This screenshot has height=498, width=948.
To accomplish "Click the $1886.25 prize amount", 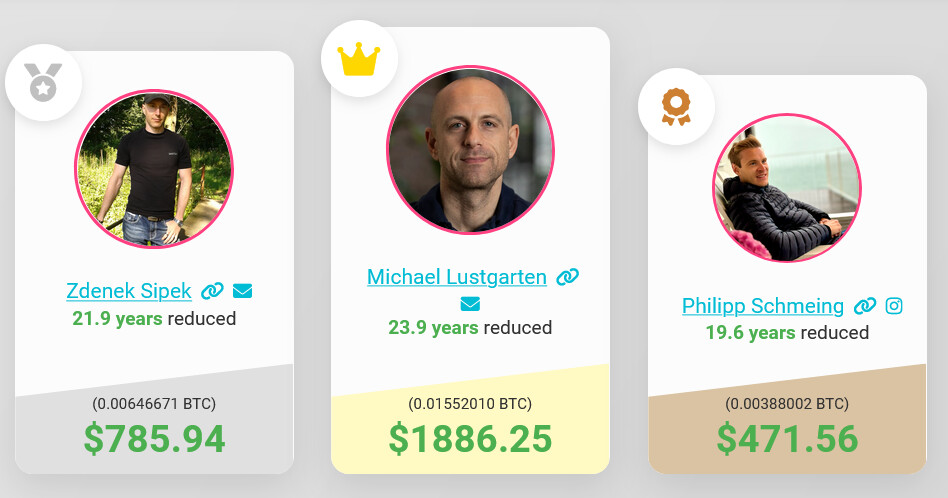I will pos(470,439).
